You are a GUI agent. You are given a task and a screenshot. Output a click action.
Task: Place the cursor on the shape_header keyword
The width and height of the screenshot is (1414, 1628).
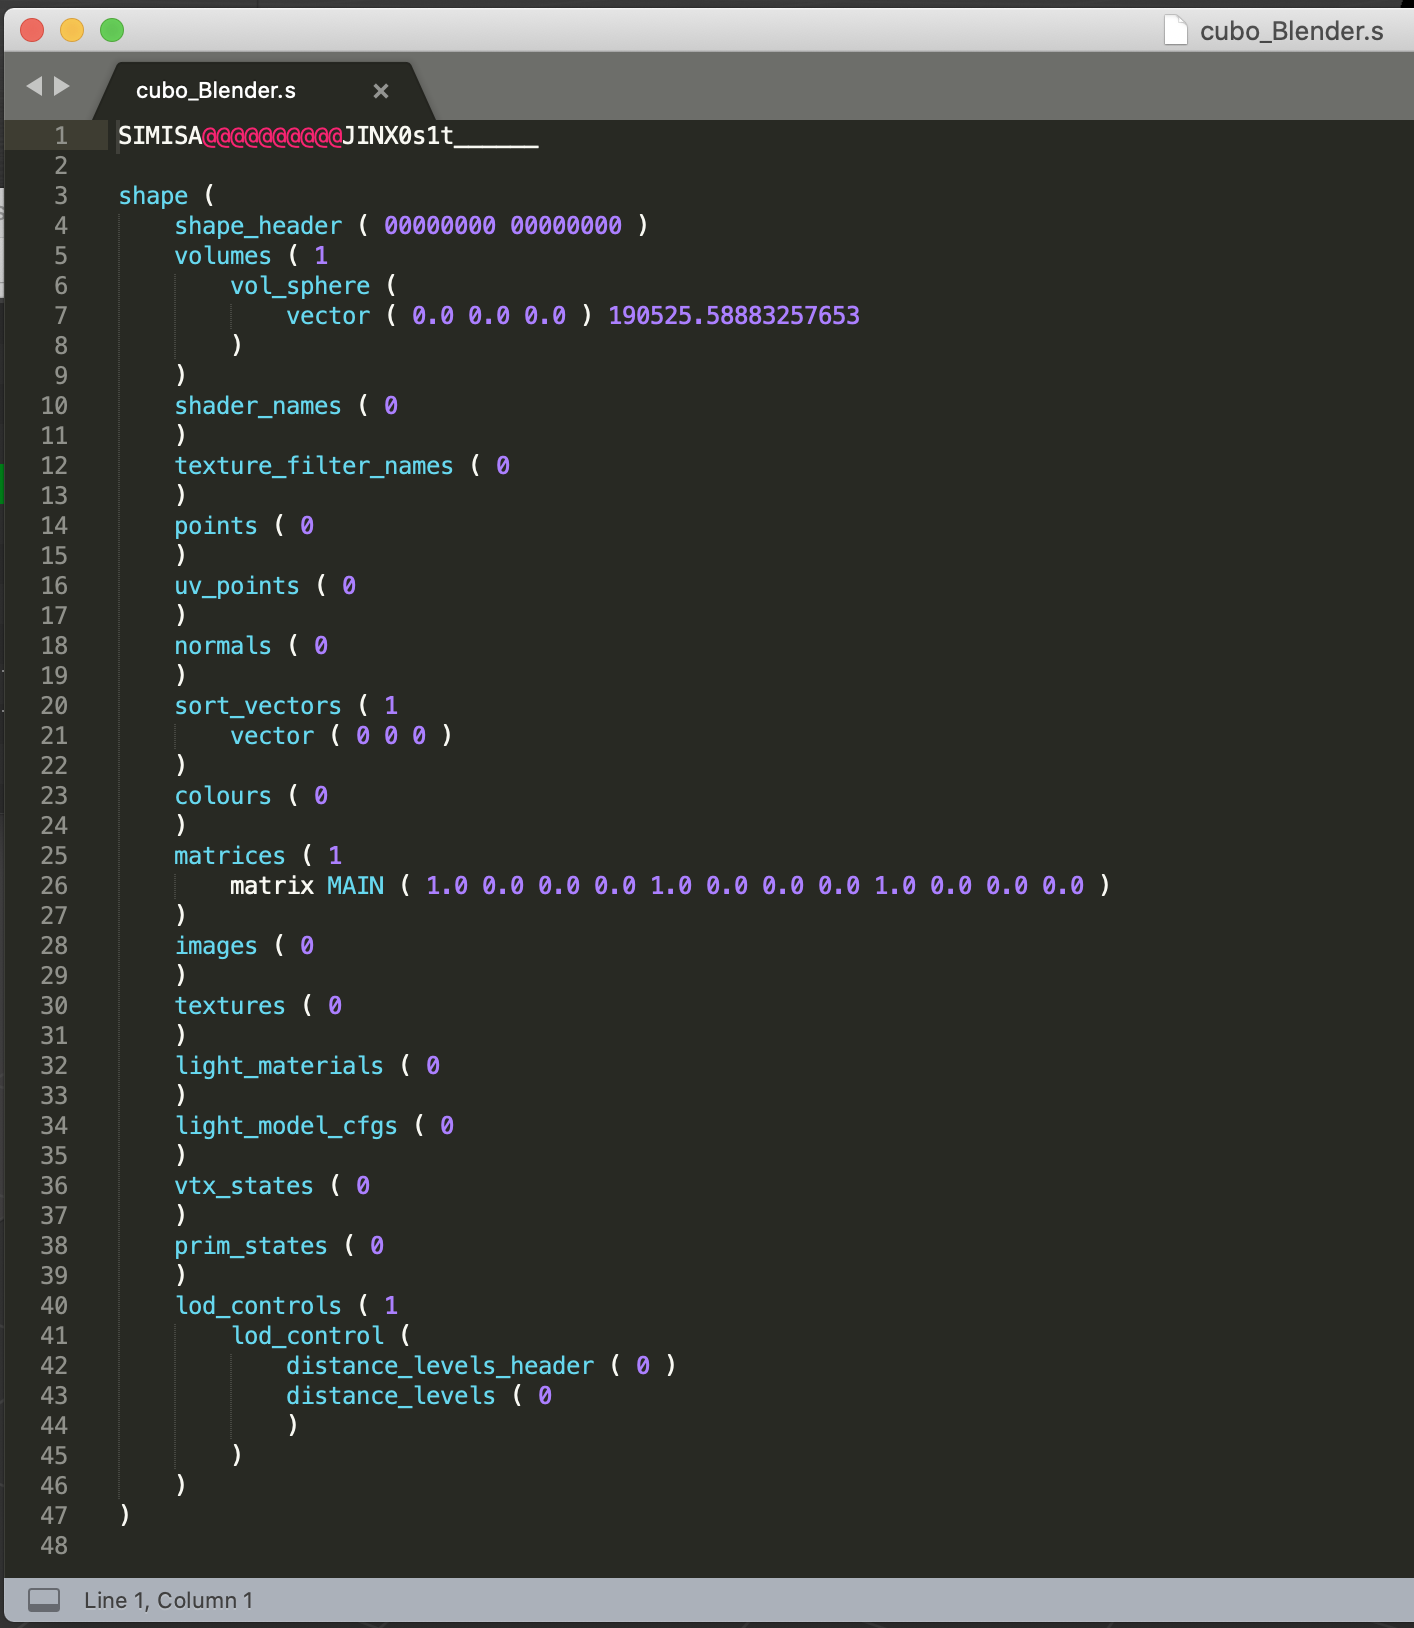(x=258, y=226)
